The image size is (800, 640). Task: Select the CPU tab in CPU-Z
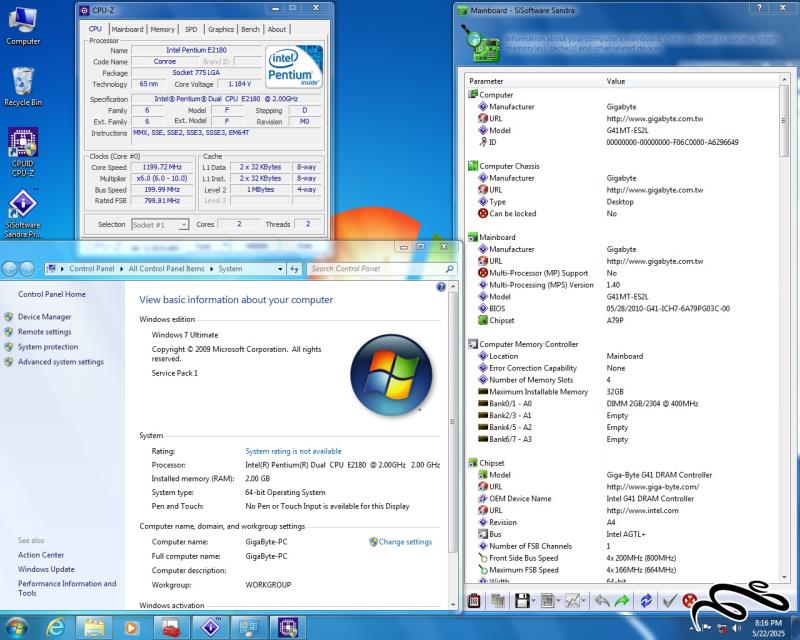95,29
